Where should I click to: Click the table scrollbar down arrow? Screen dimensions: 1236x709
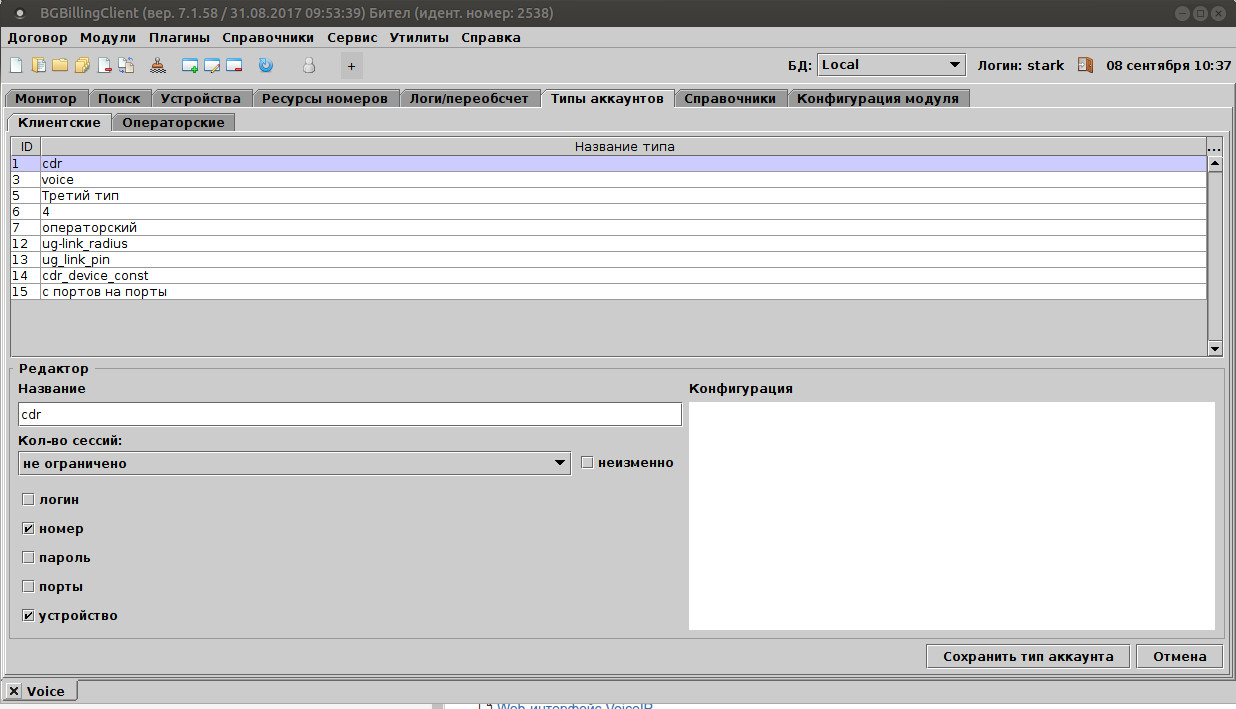tap(1215, 348)
